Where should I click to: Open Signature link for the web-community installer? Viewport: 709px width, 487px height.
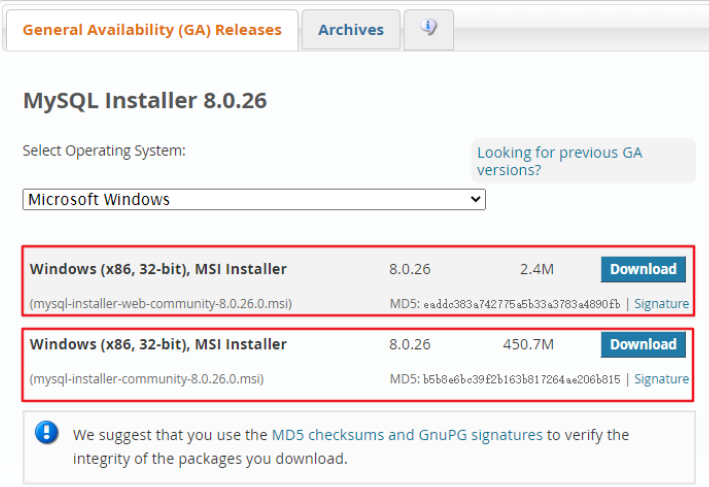(x=662, y=303)
